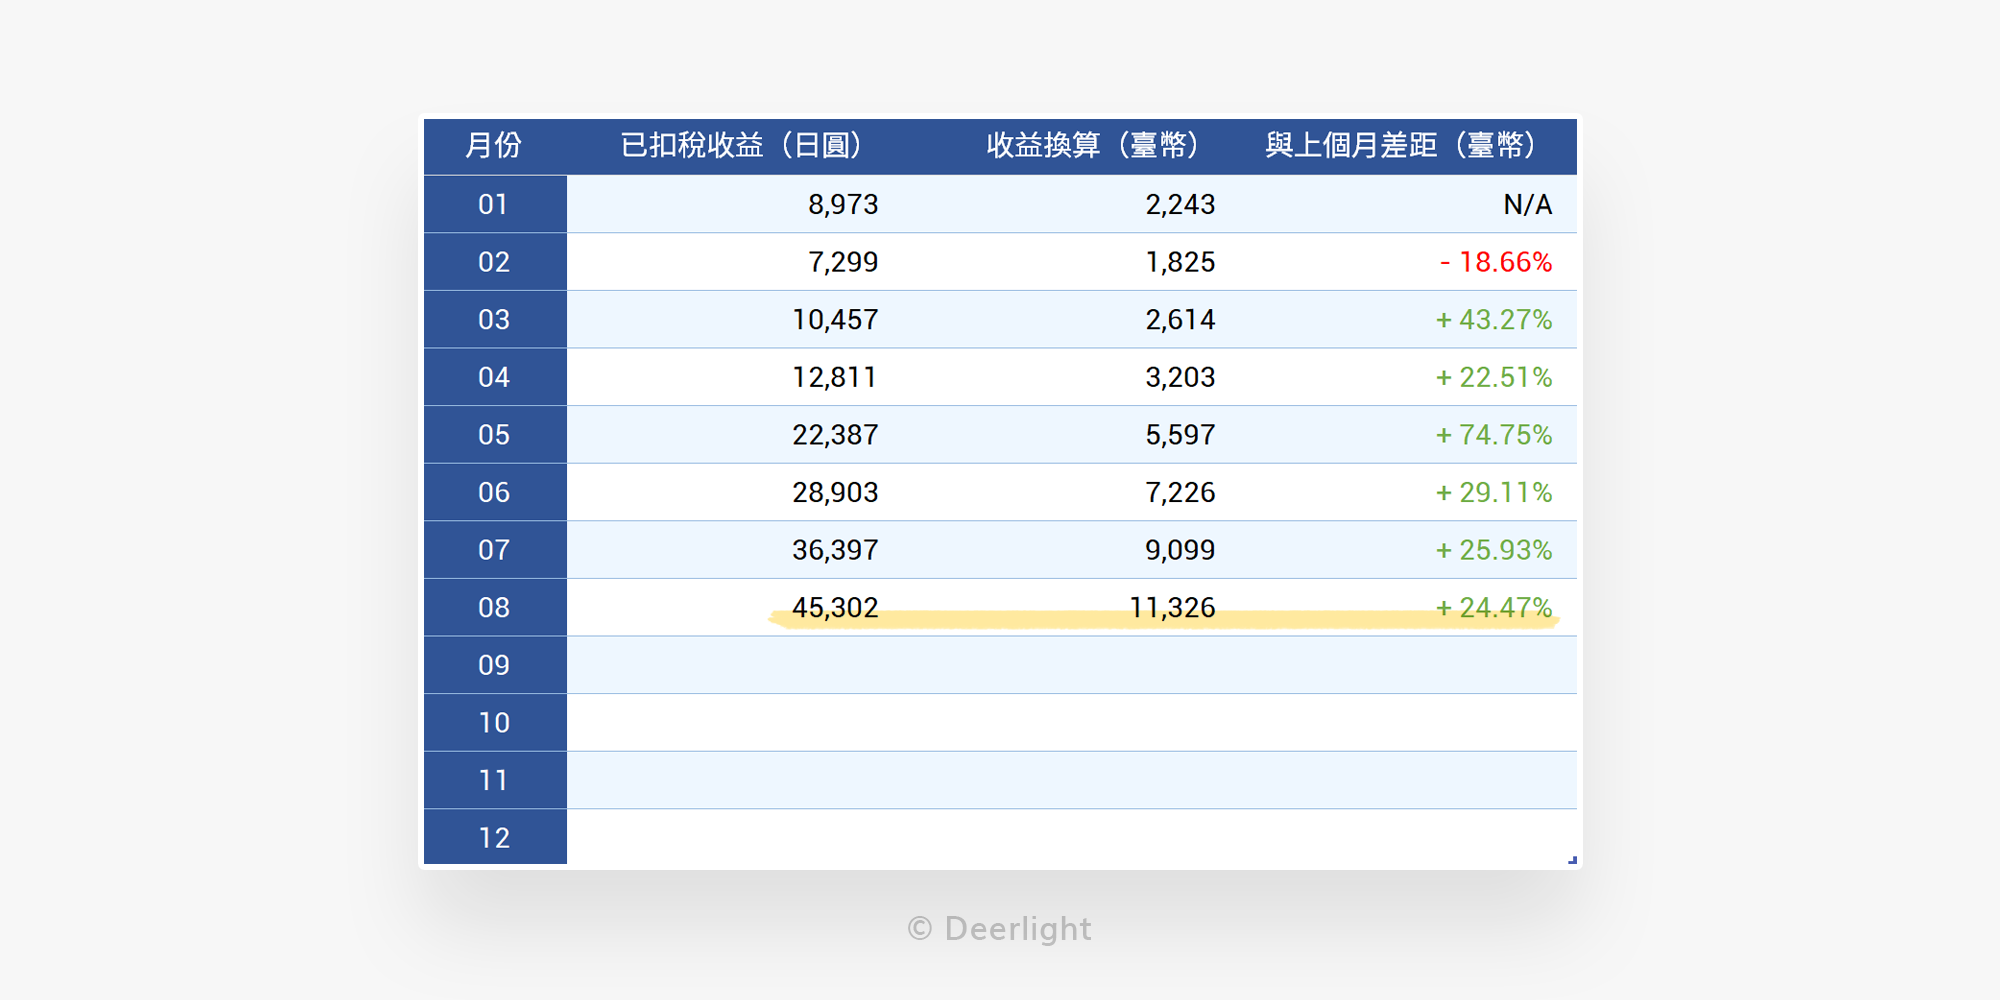The image size is (2000, 1000).
Task: Click the yen value 45,302
Action: pyautogui.click(x=835, y=608)
